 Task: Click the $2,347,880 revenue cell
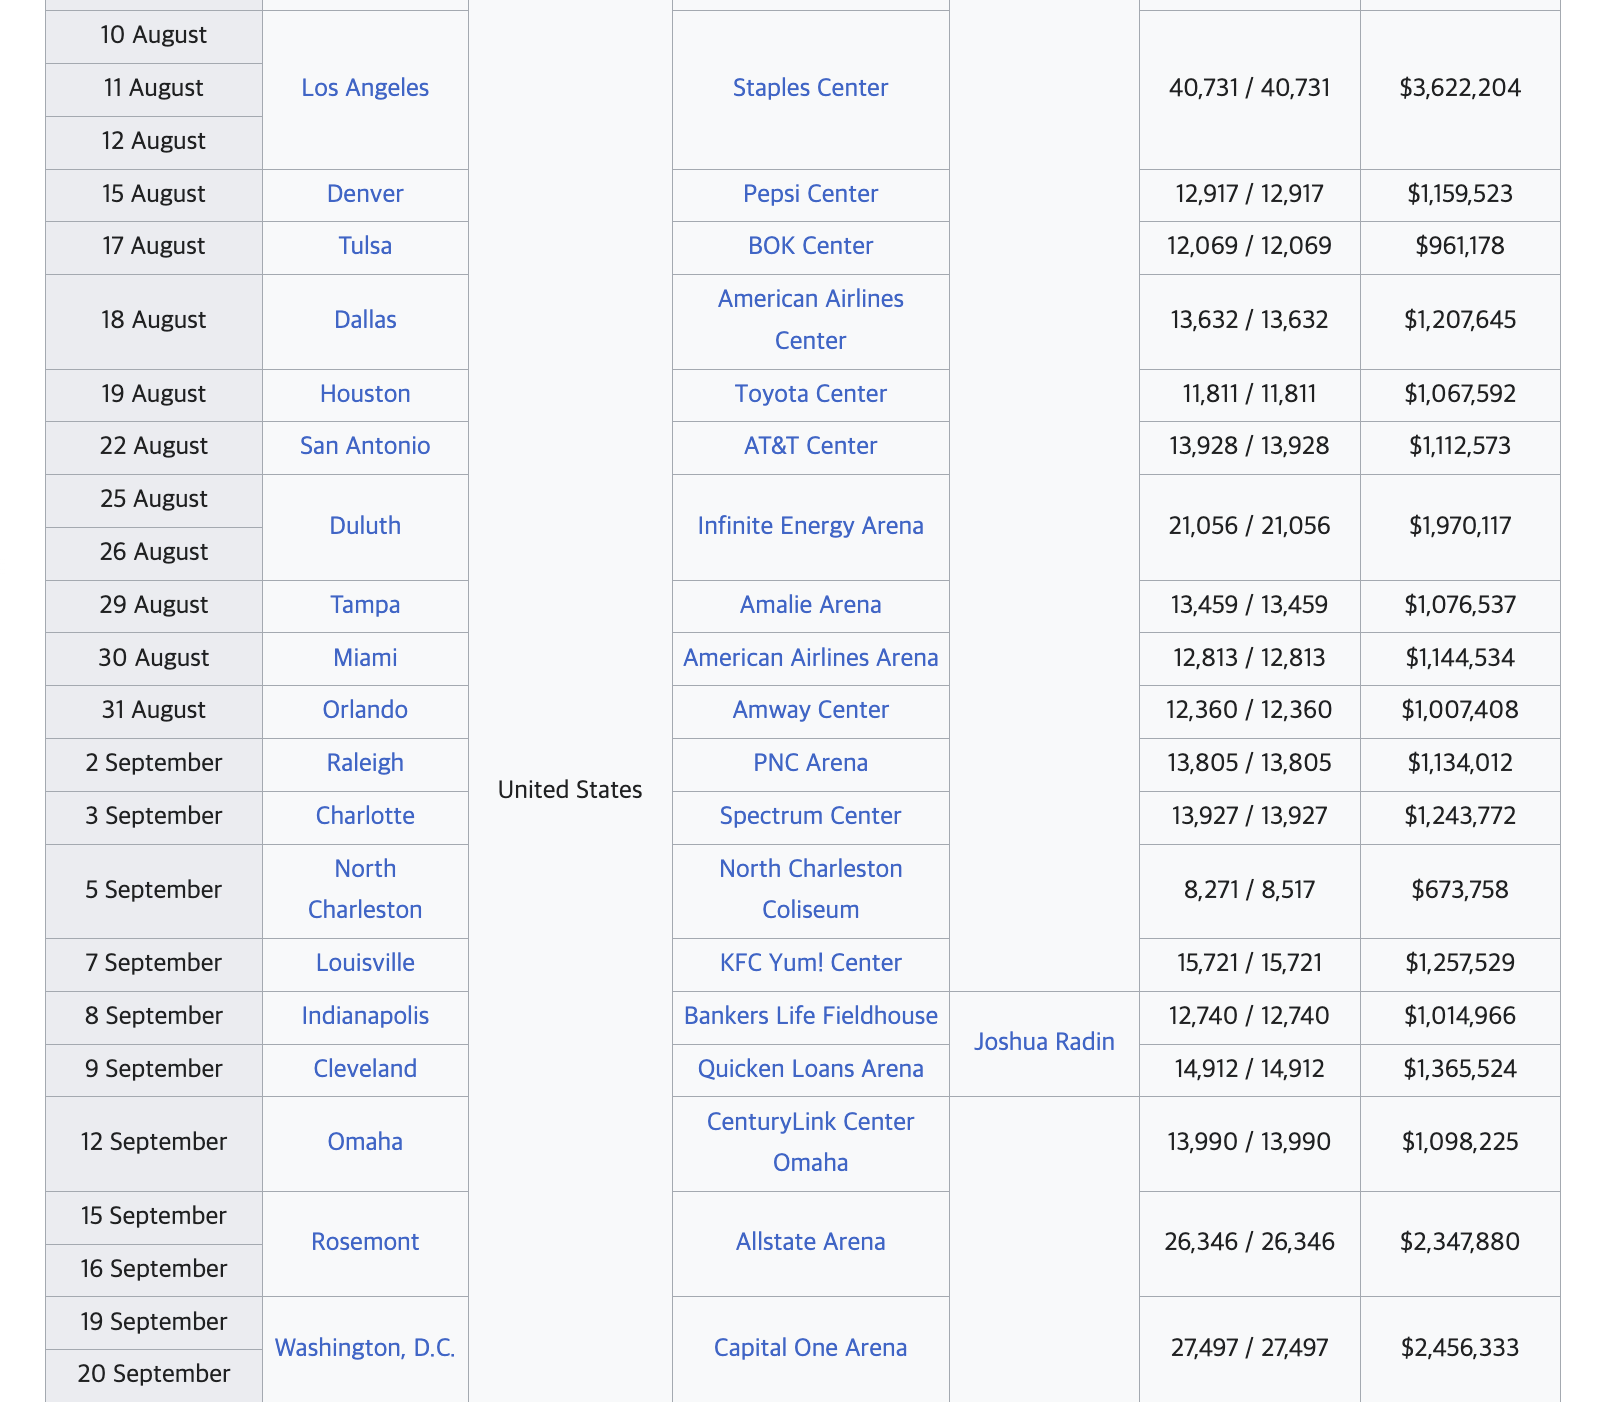pyautogui.click(x=1460, y=1242)
